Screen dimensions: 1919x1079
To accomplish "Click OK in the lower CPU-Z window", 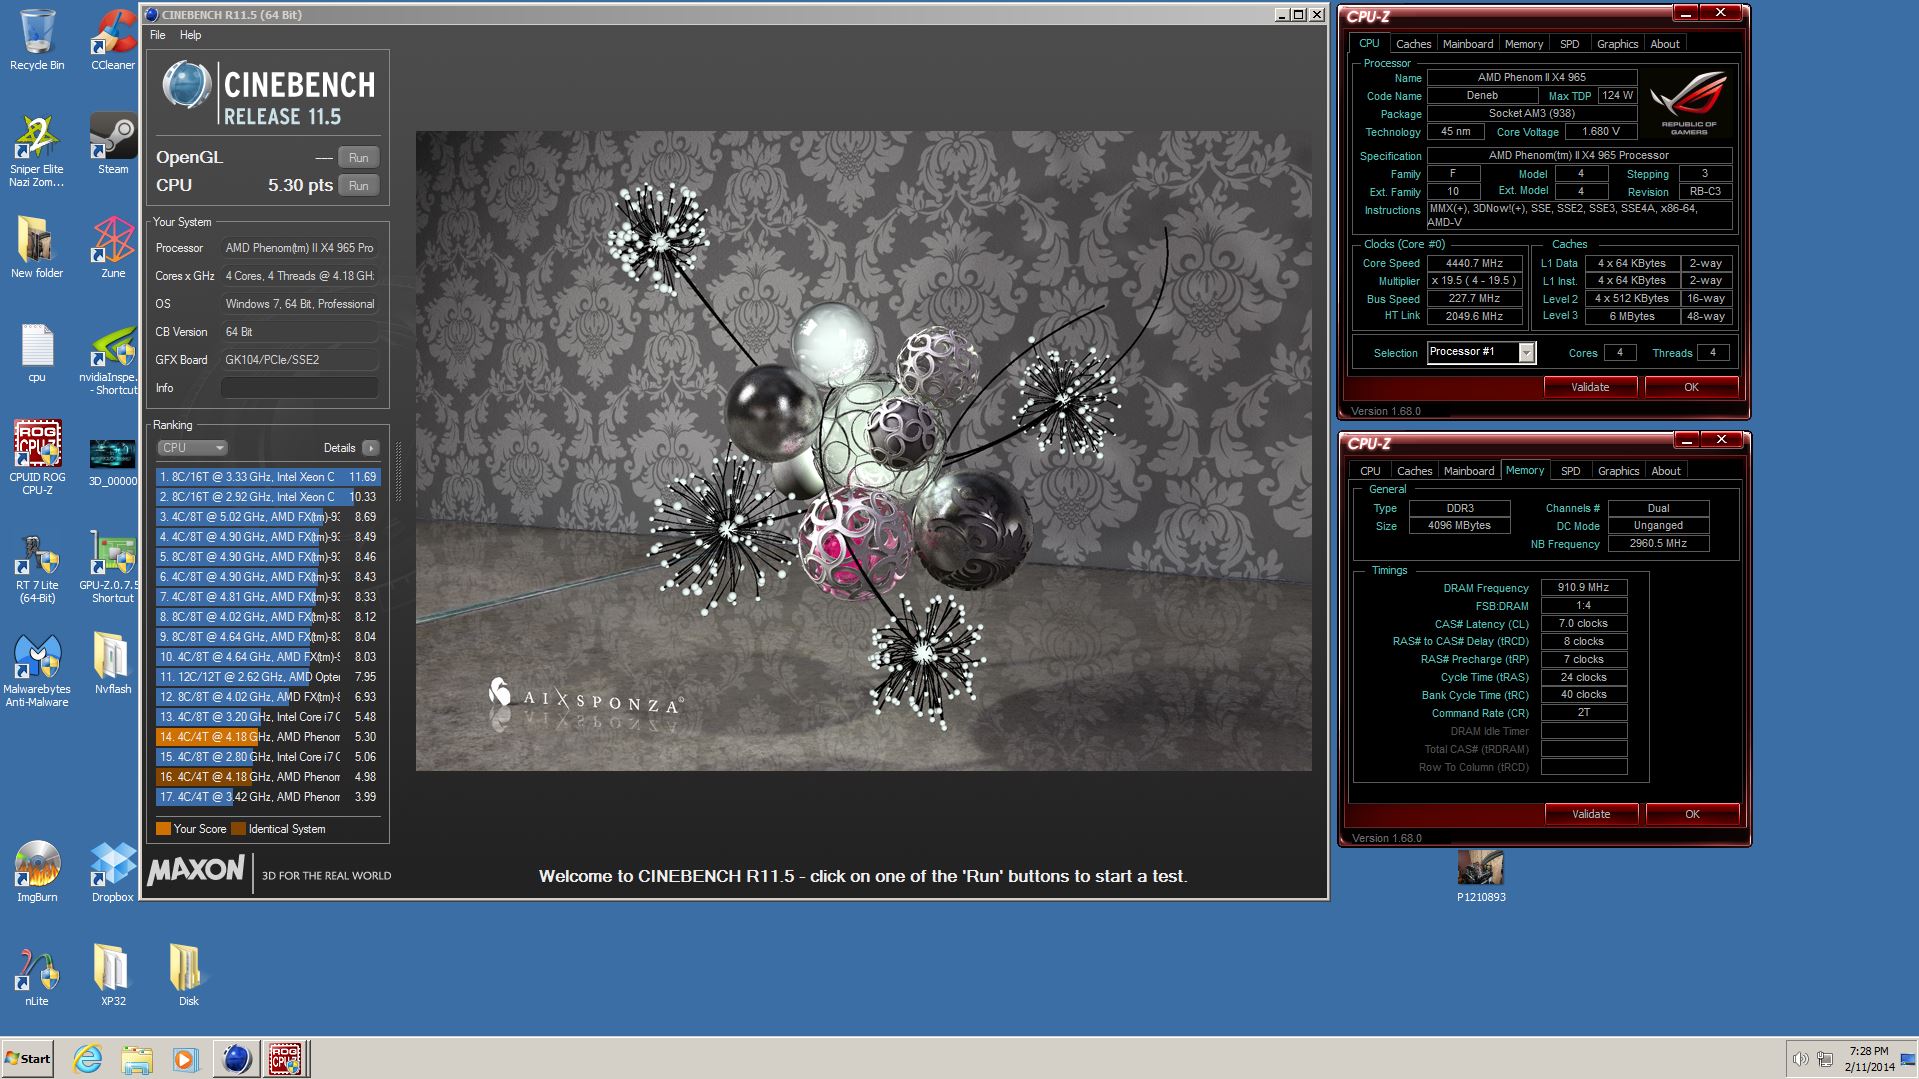I will point(1692,814).
